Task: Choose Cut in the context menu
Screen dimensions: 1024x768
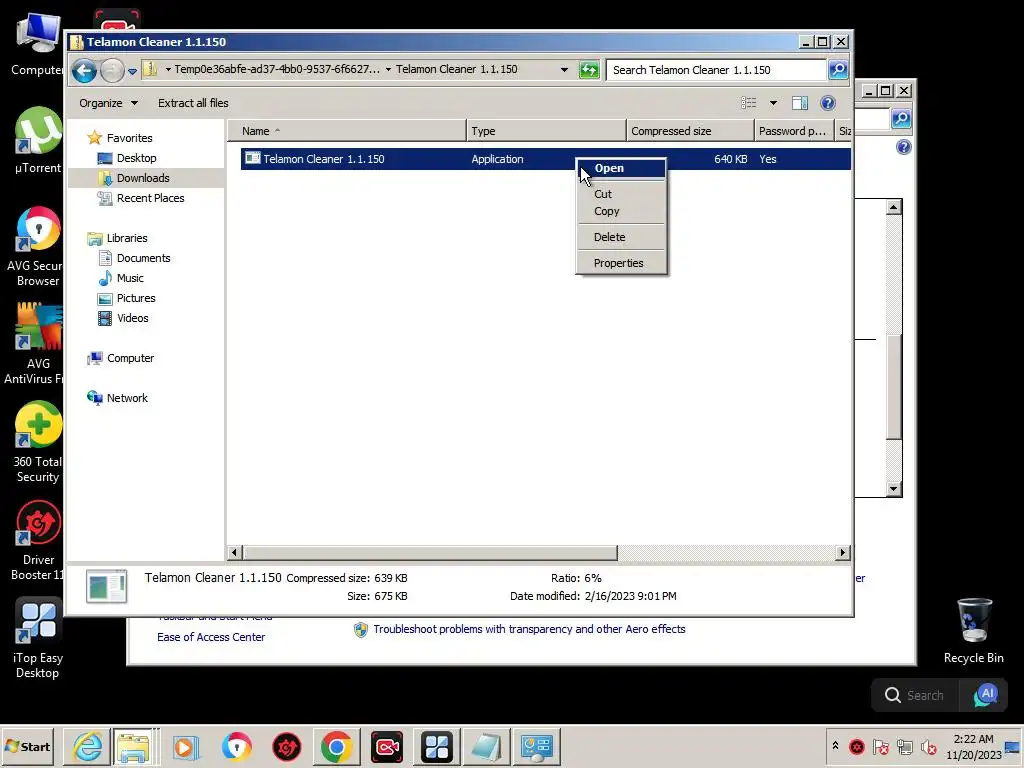Action: [621, 194]
